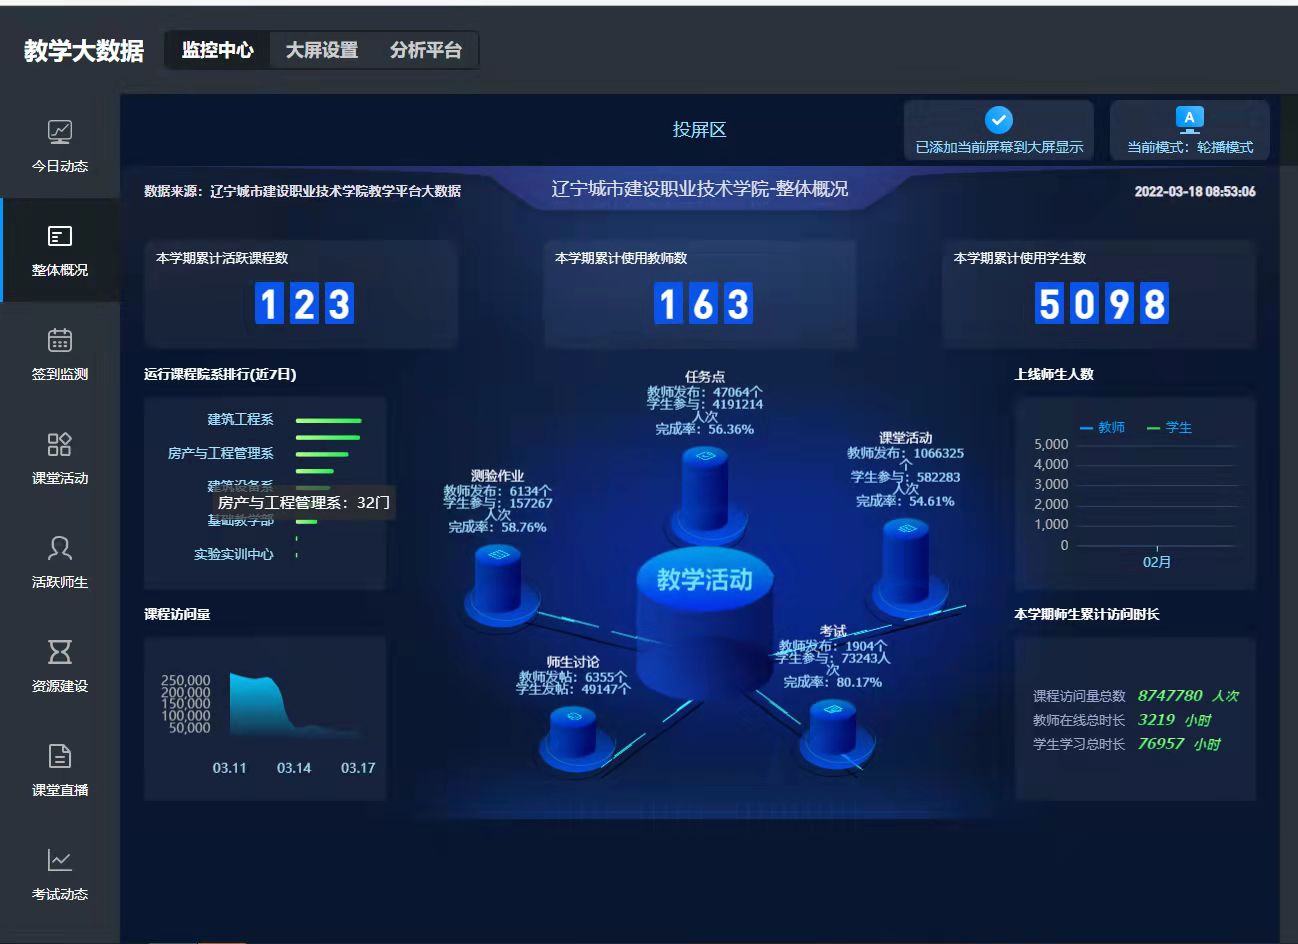Toggle the 学生 legend series
This screenshot has height=944, width=1298.
pyautogui.click(x=1169, y=428)
